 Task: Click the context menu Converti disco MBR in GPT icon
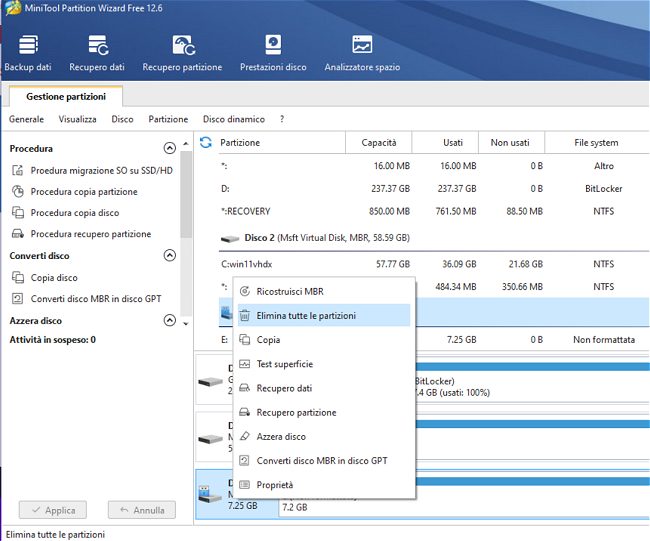[245, 461]
